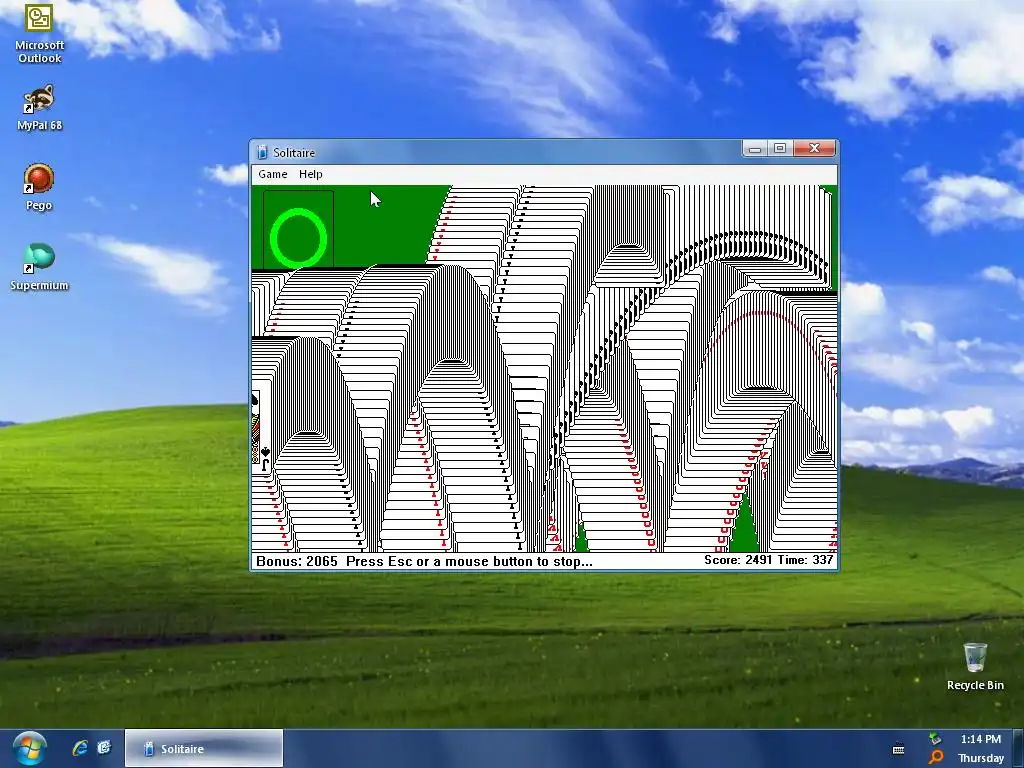Image resolution: width=1024 pixels, height=768 pixels.
Task: Select the Microsoft Outlook desktop icon
Action: tap(39, 34)
